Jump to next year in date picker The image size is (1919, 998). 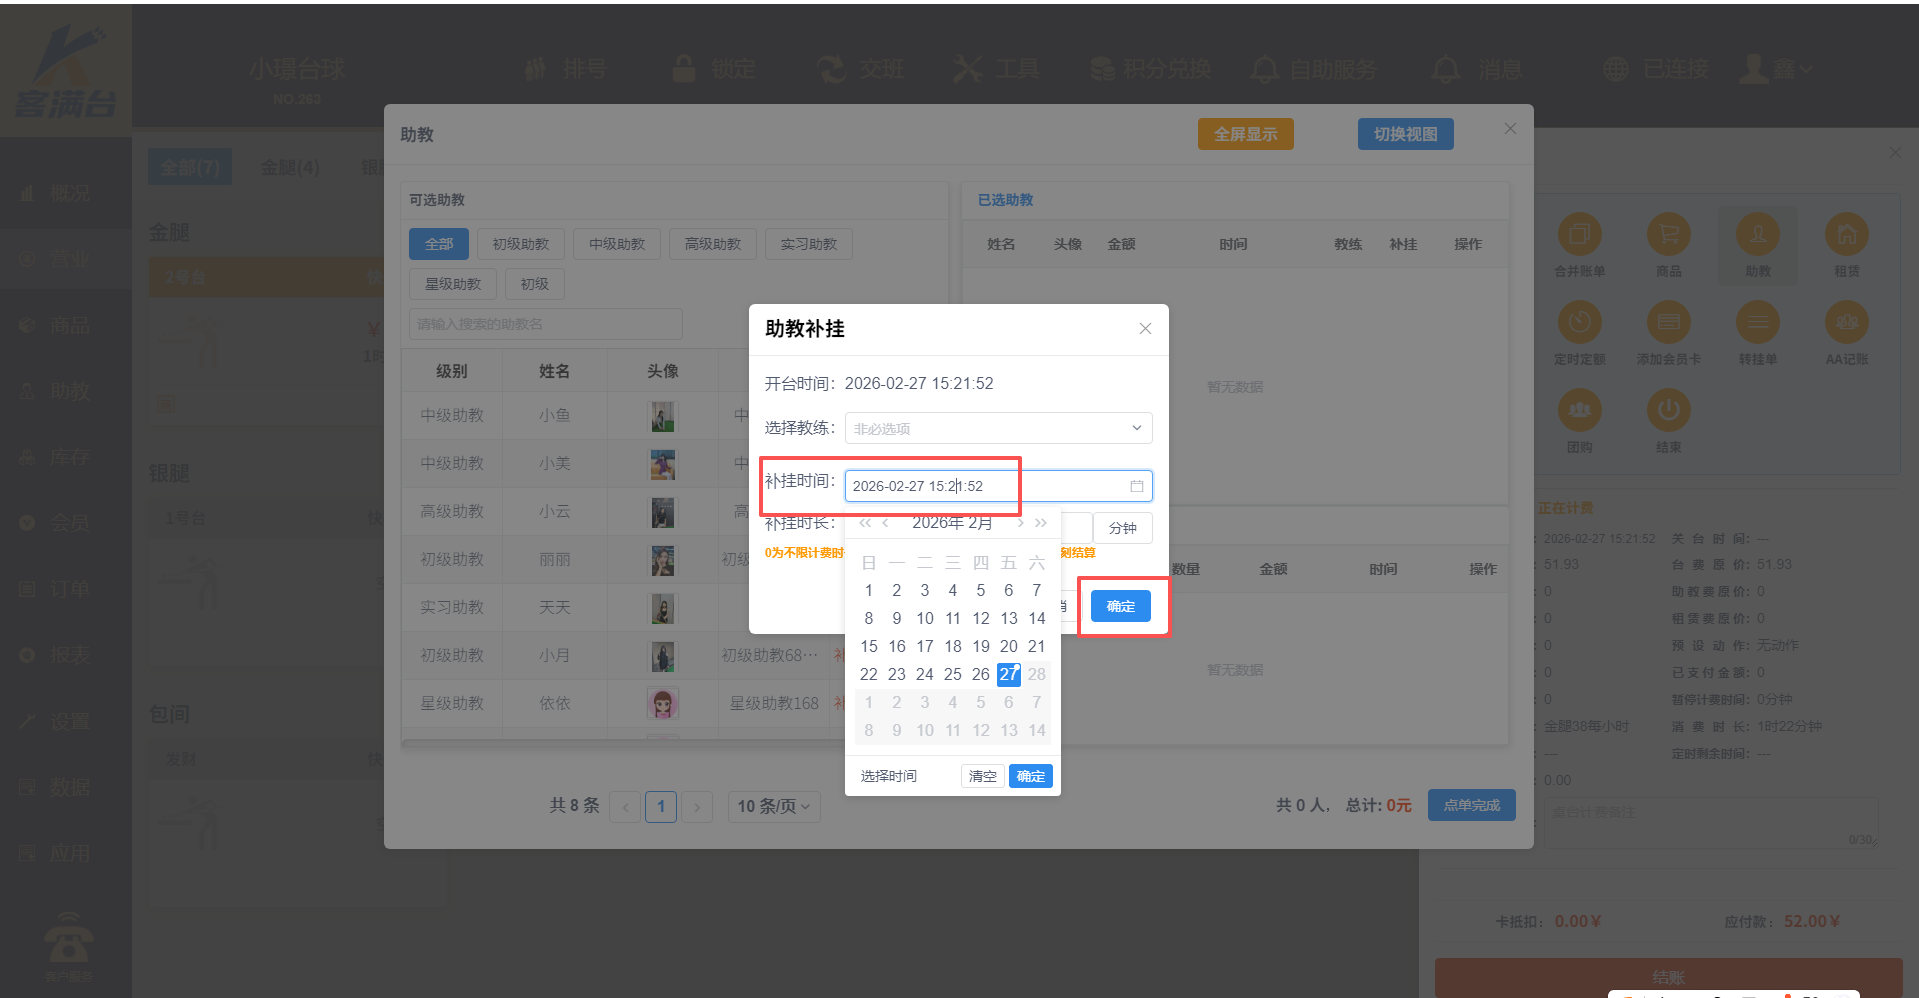click(x=1041, y=523)
